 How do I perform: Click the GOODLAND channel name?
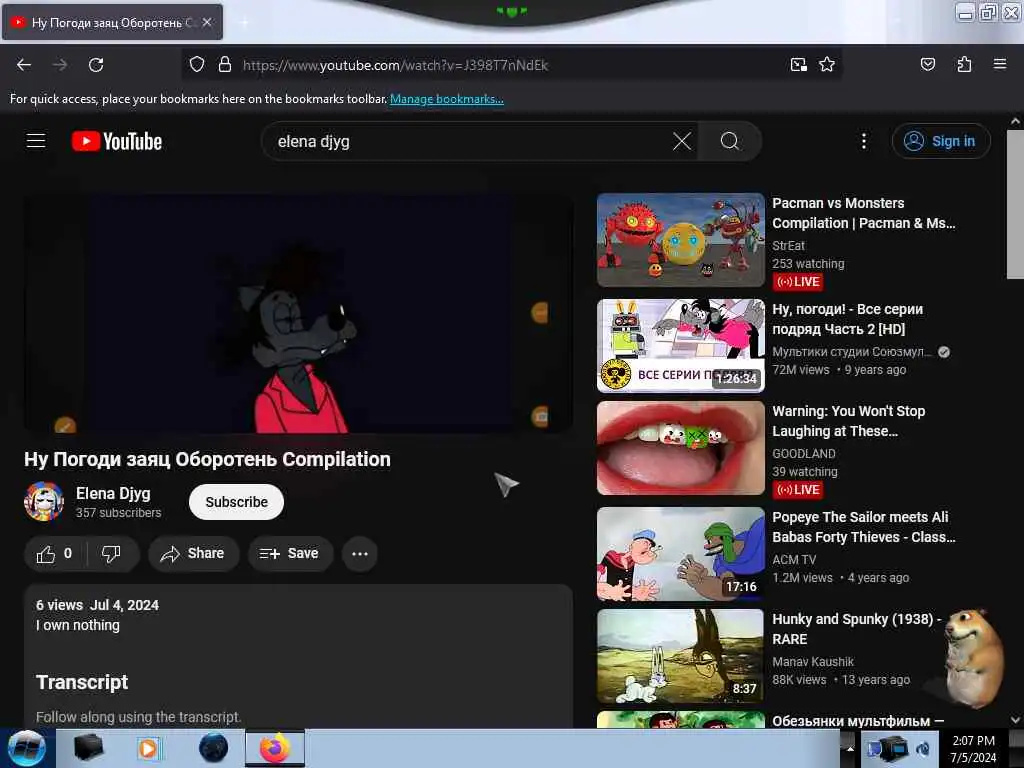tap(804, 453)
